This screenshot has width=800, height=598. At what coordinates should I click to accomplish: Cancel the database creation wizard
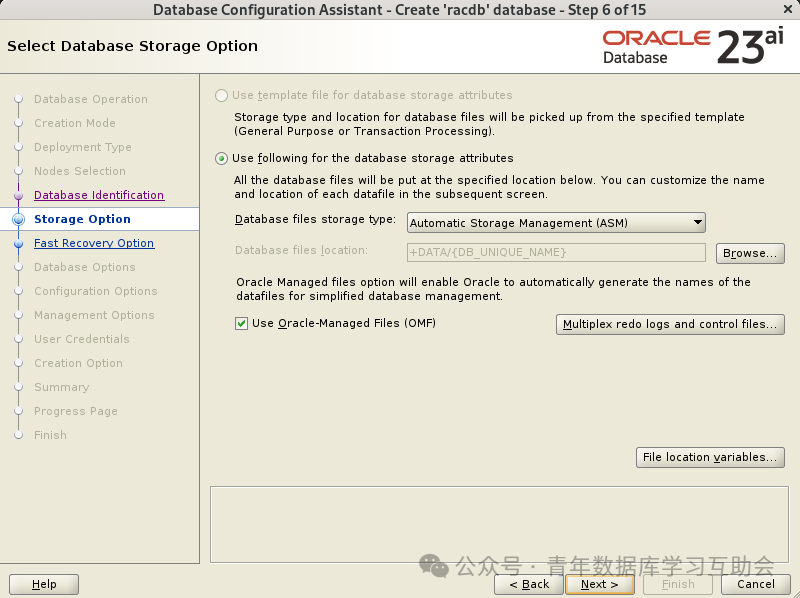tap(756, 584)
